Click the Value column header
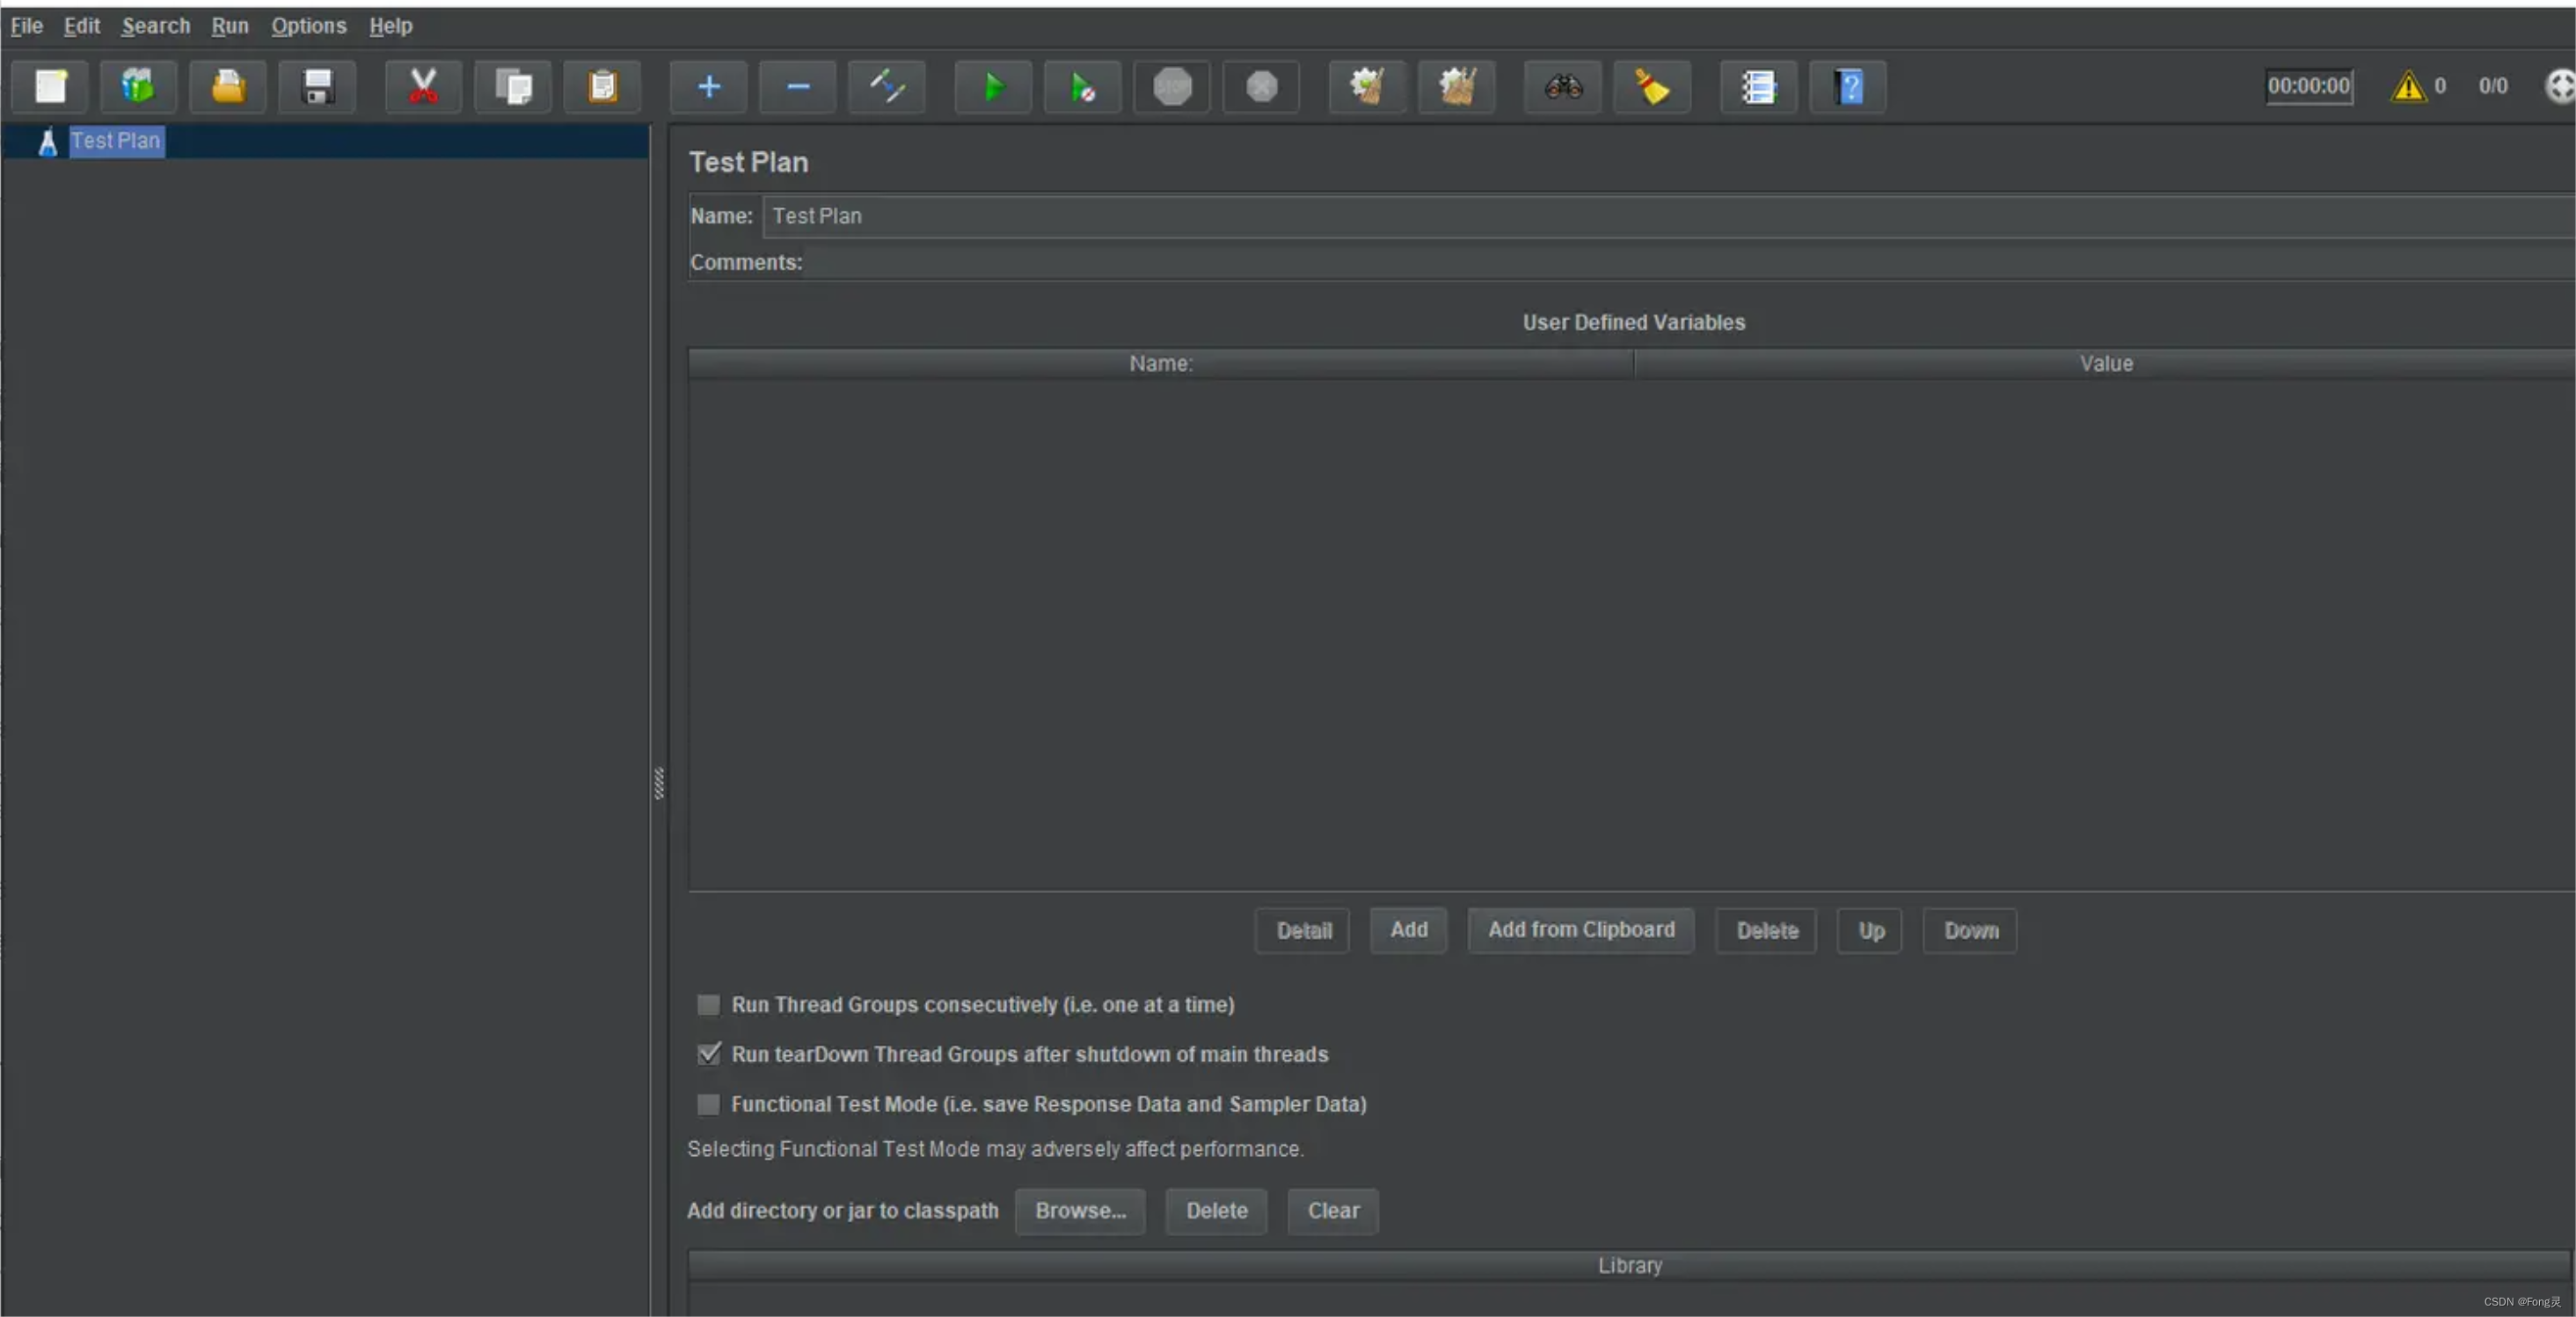 tap(2105, 364)
